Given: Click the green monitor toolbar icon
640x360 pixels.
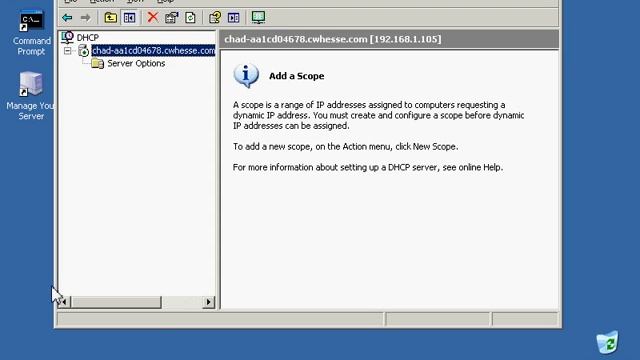Looking at the screenshot, I should (x=258, y=17).
